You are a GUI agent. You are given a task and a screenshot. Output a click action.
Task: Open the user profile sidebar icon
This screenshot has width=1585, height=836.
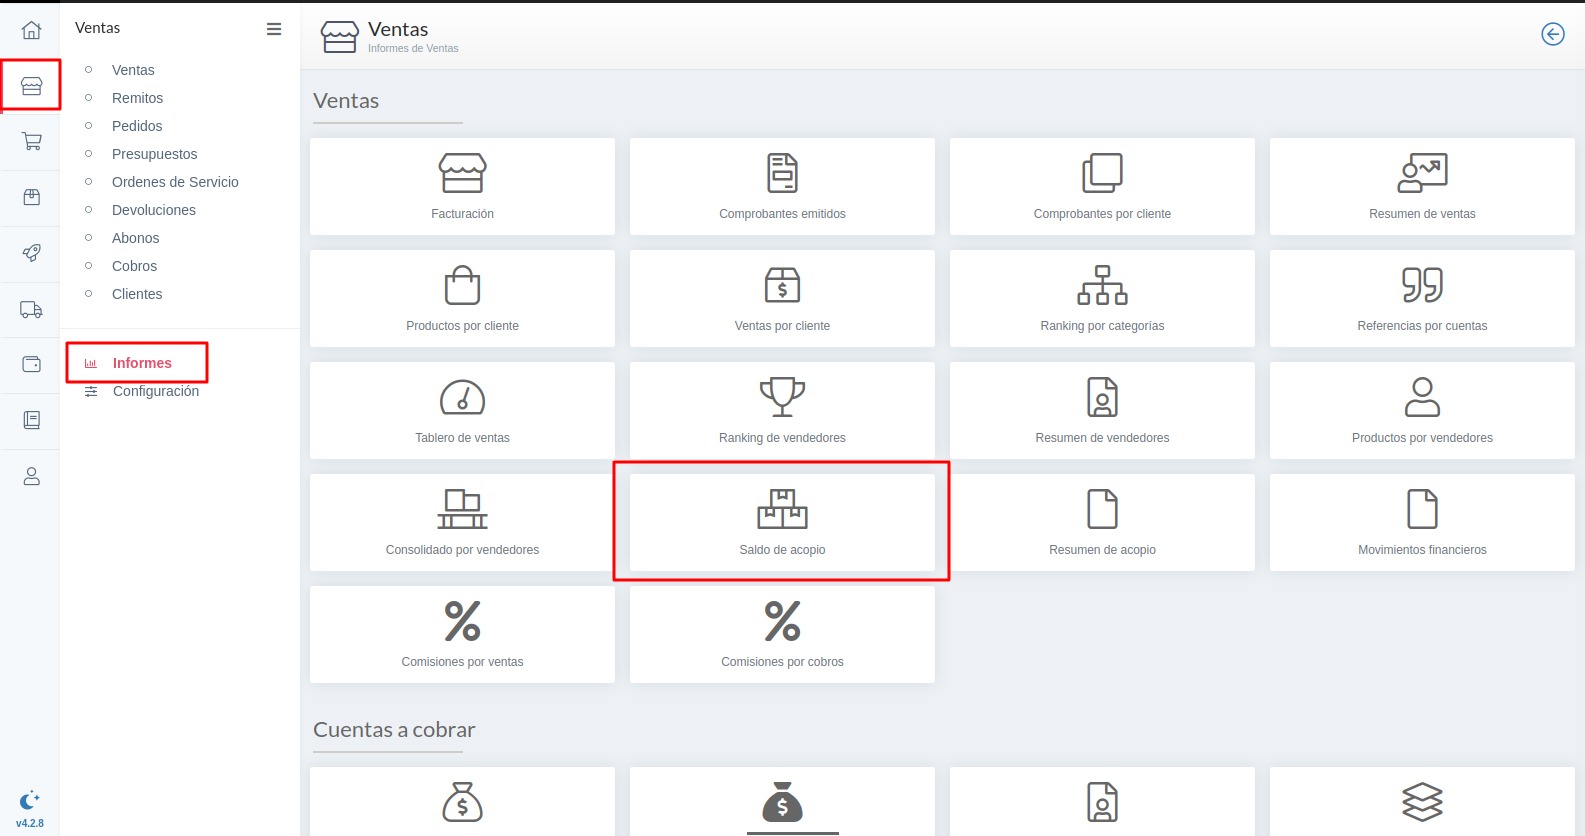pyautogui.click(x=31, y=477)
